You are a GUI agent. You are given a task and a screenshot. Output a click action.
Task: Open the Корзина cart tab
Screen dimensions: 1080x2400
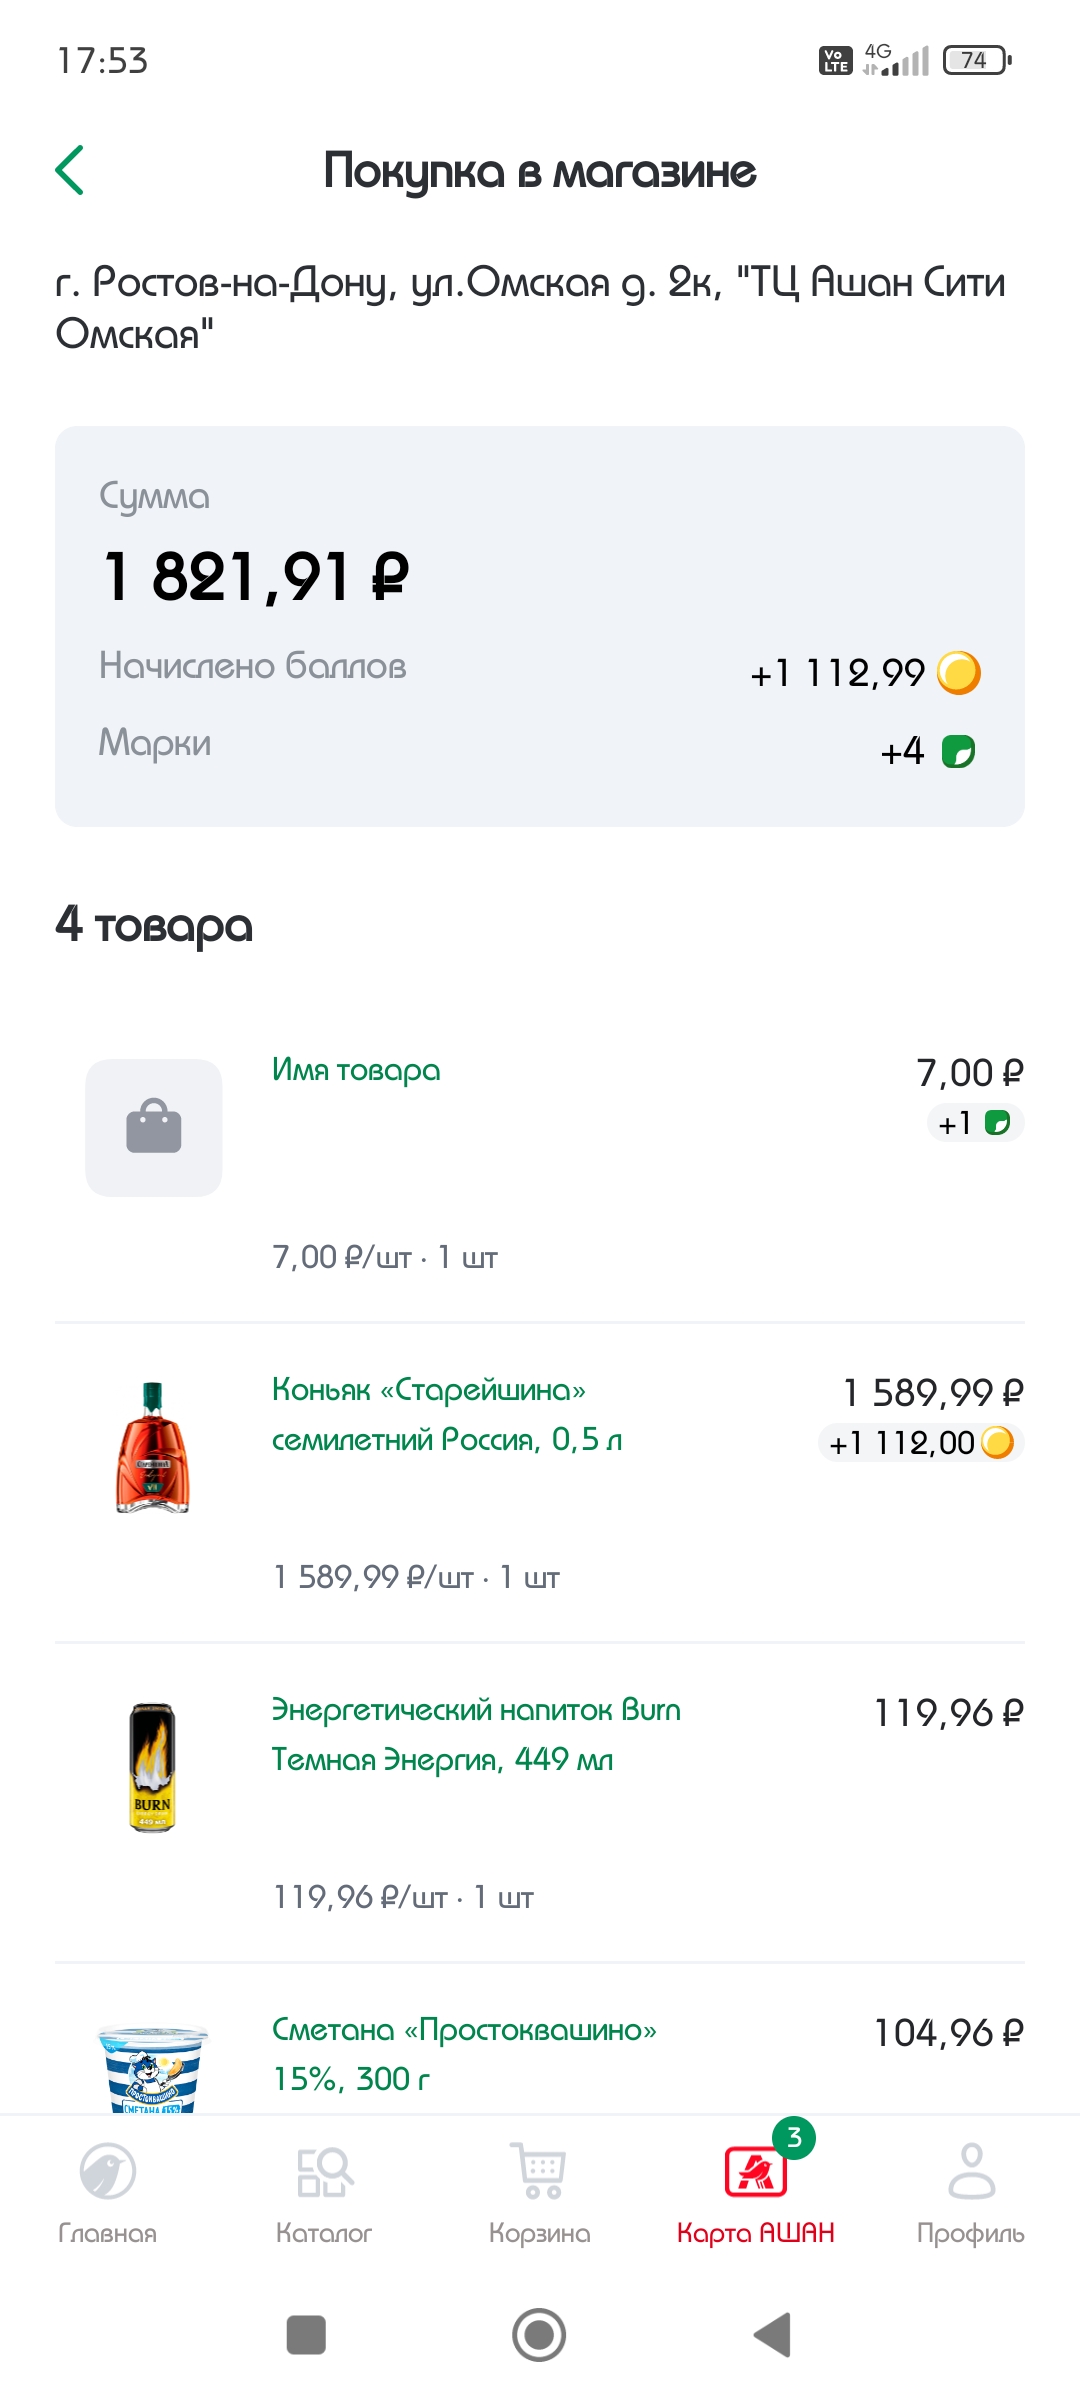(540, 2190)
